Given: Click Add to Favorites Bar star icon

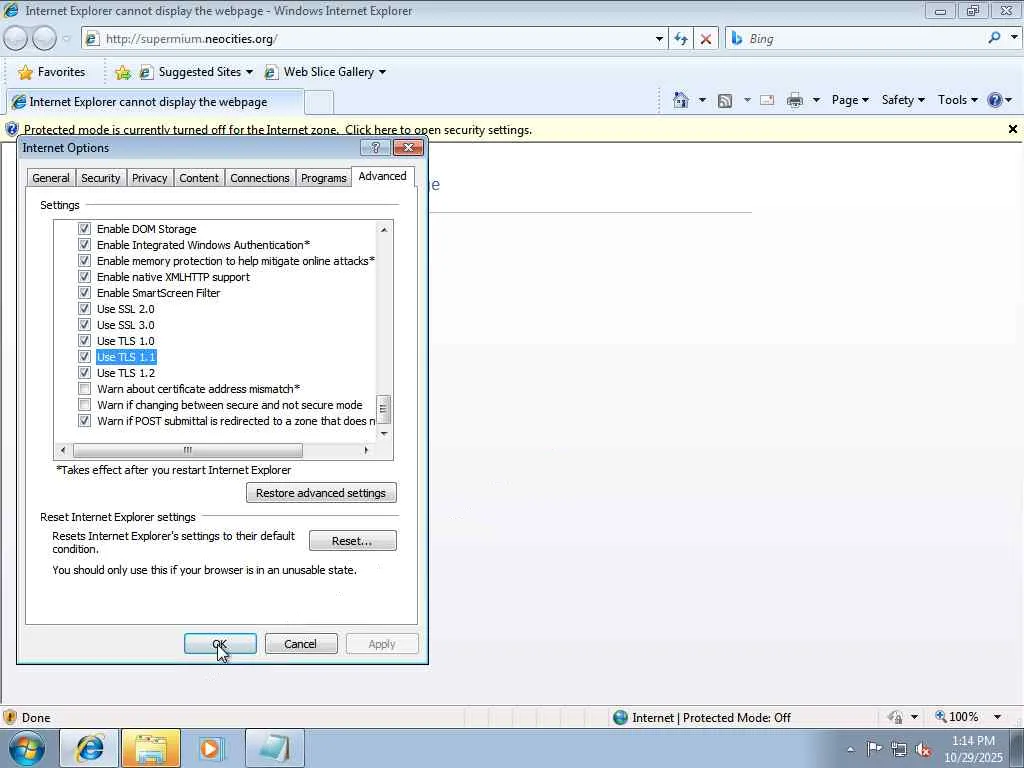Looking at the screenshot, I should click(123, 72).
